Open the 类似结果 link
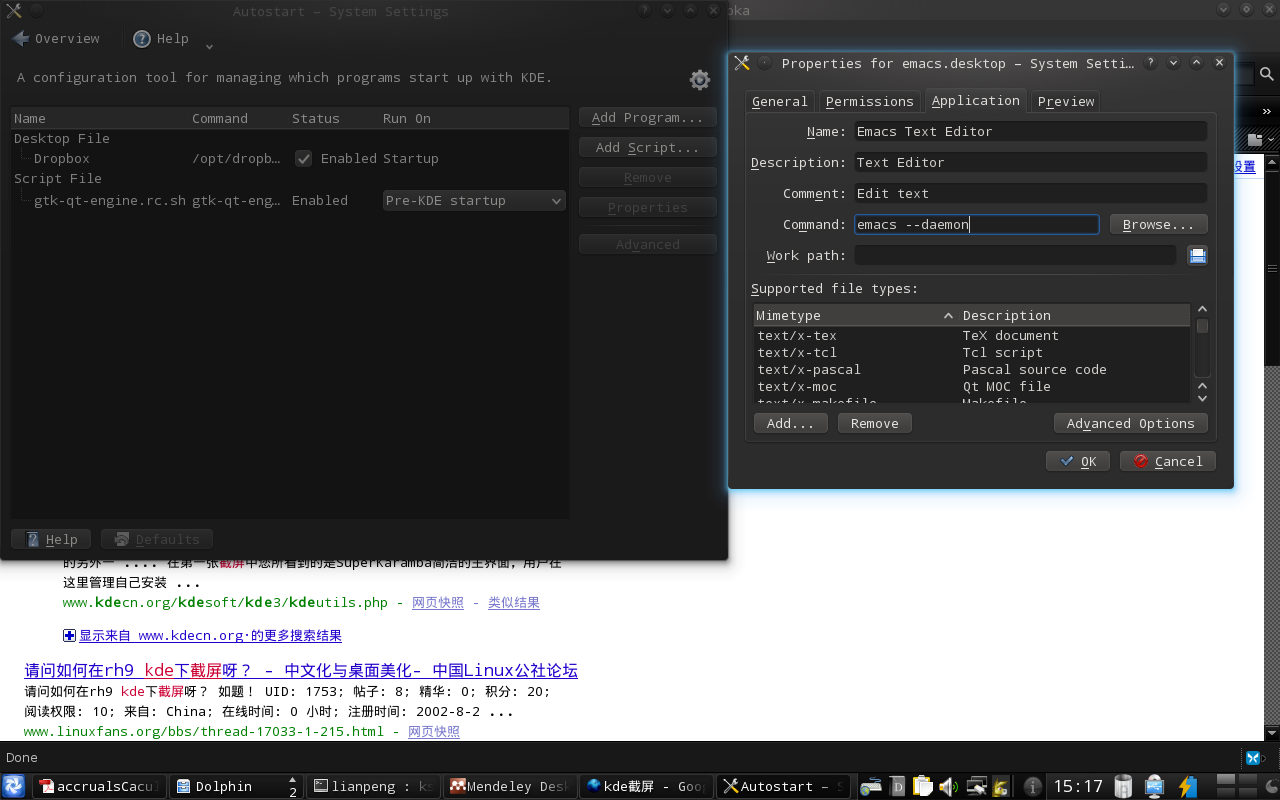This screenshot has height=800, width=1280. coord(514,603)
